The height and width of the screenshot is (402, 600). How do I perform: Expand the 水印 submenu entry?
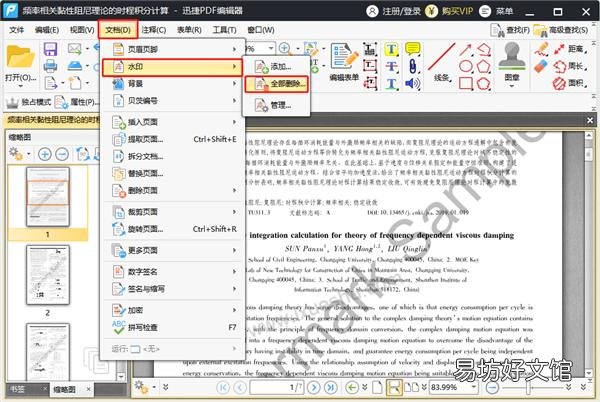tap(173, 67)
